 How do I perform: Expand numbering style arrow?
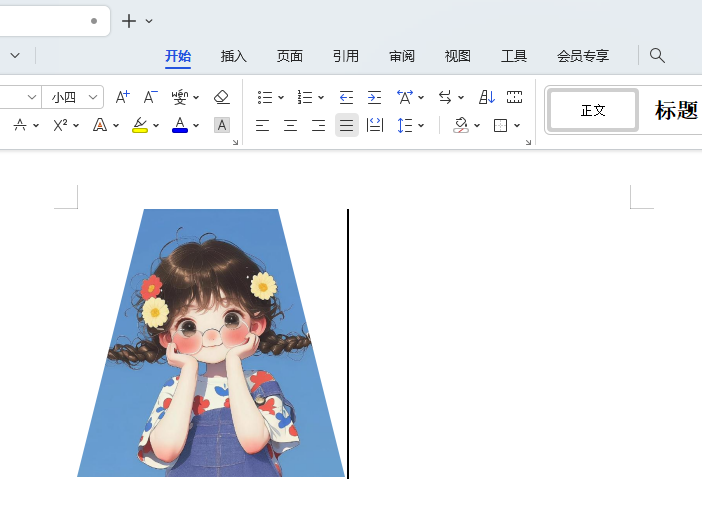pos(321,98)
